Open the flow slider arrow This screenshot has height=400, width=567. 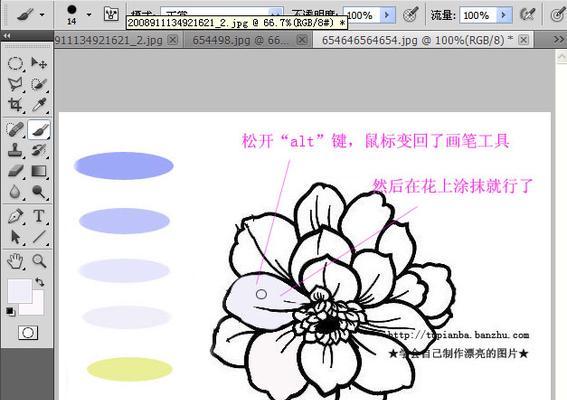tap(504, 15)
